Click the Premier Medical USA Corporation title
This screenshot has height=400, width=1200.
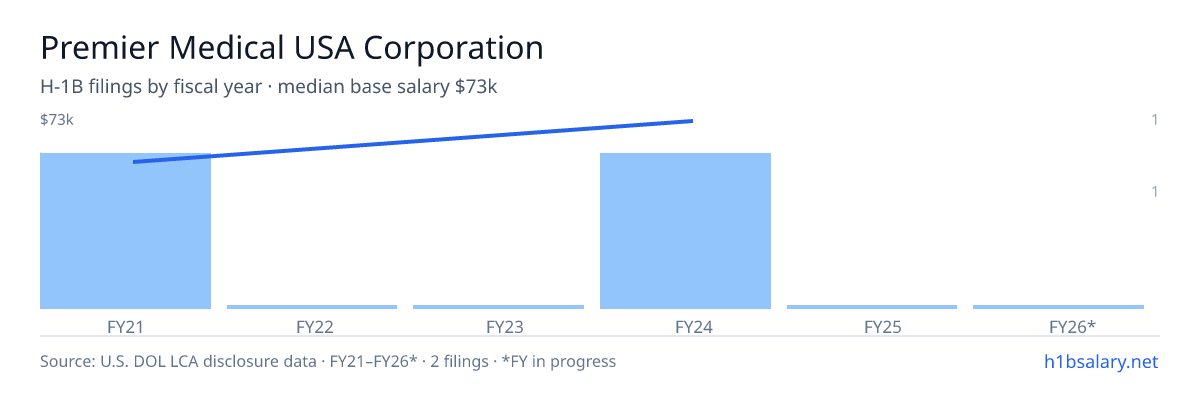[292, 47]
